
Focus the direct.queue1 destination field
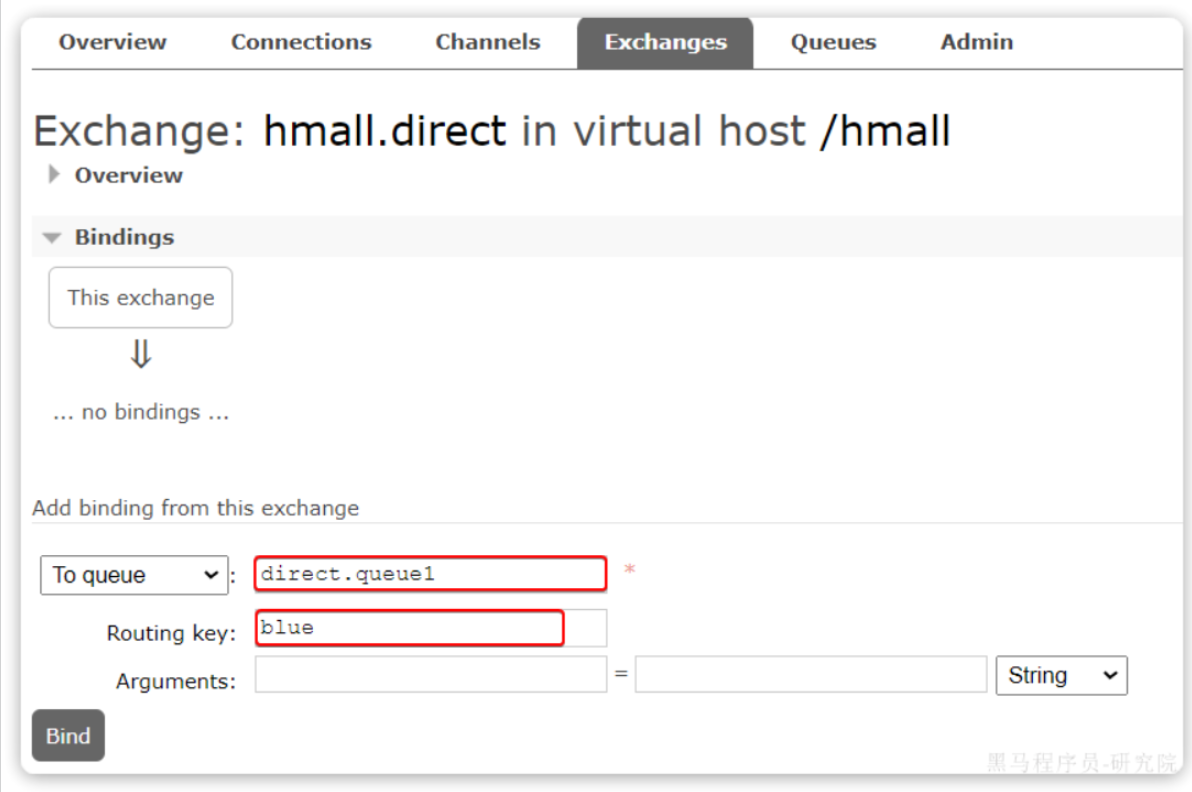tap(430, 574)
